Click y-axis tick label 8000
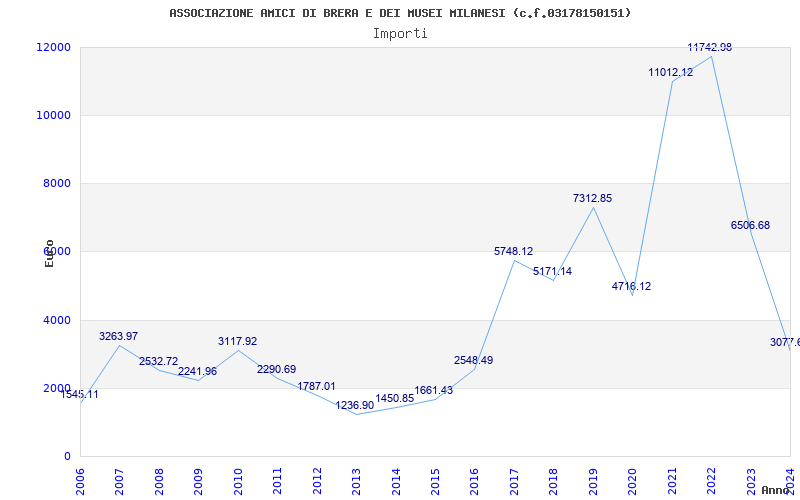This screenshot has width=800, height=500. click(x=56, y=183)
